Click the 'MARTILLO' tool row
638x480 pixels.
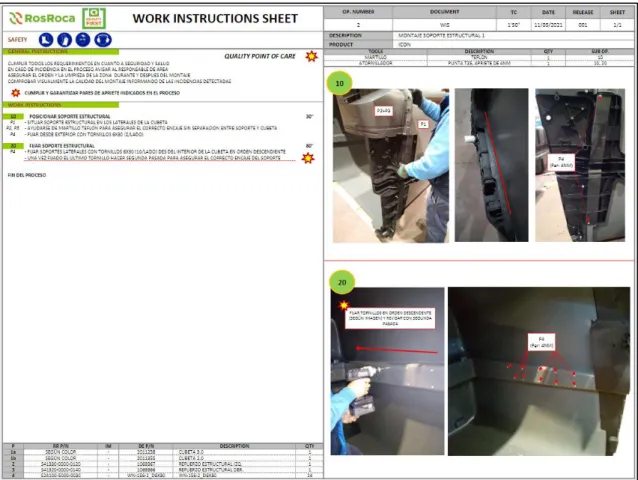(x=479, y=57)
